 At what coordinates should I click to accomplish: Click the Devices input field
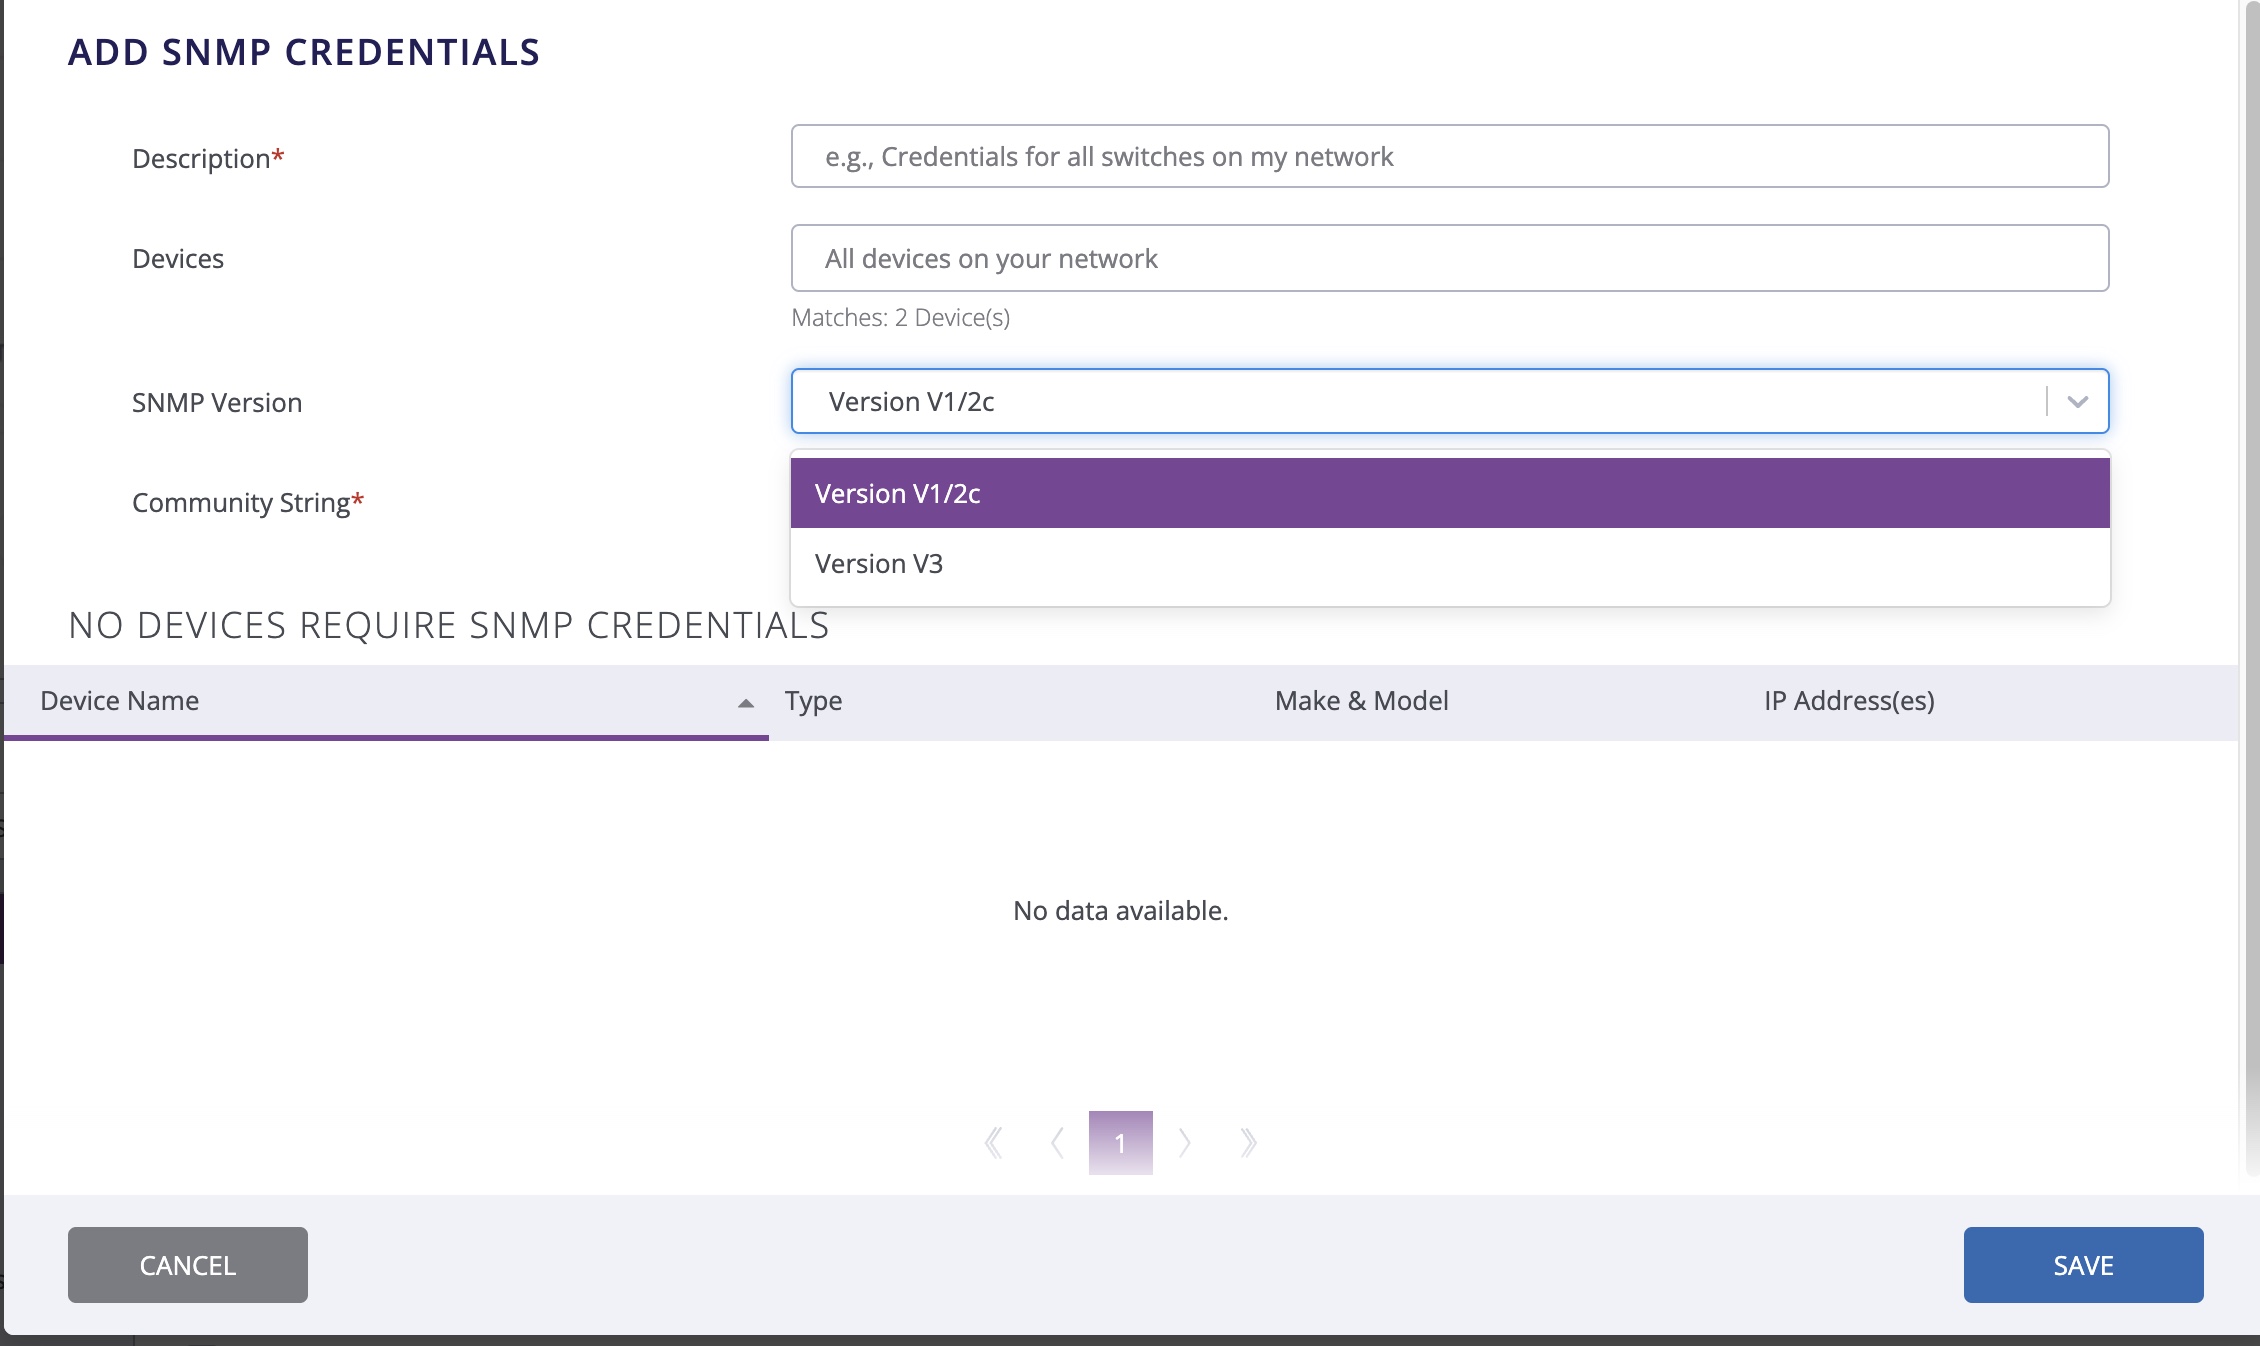(1450, 259)
